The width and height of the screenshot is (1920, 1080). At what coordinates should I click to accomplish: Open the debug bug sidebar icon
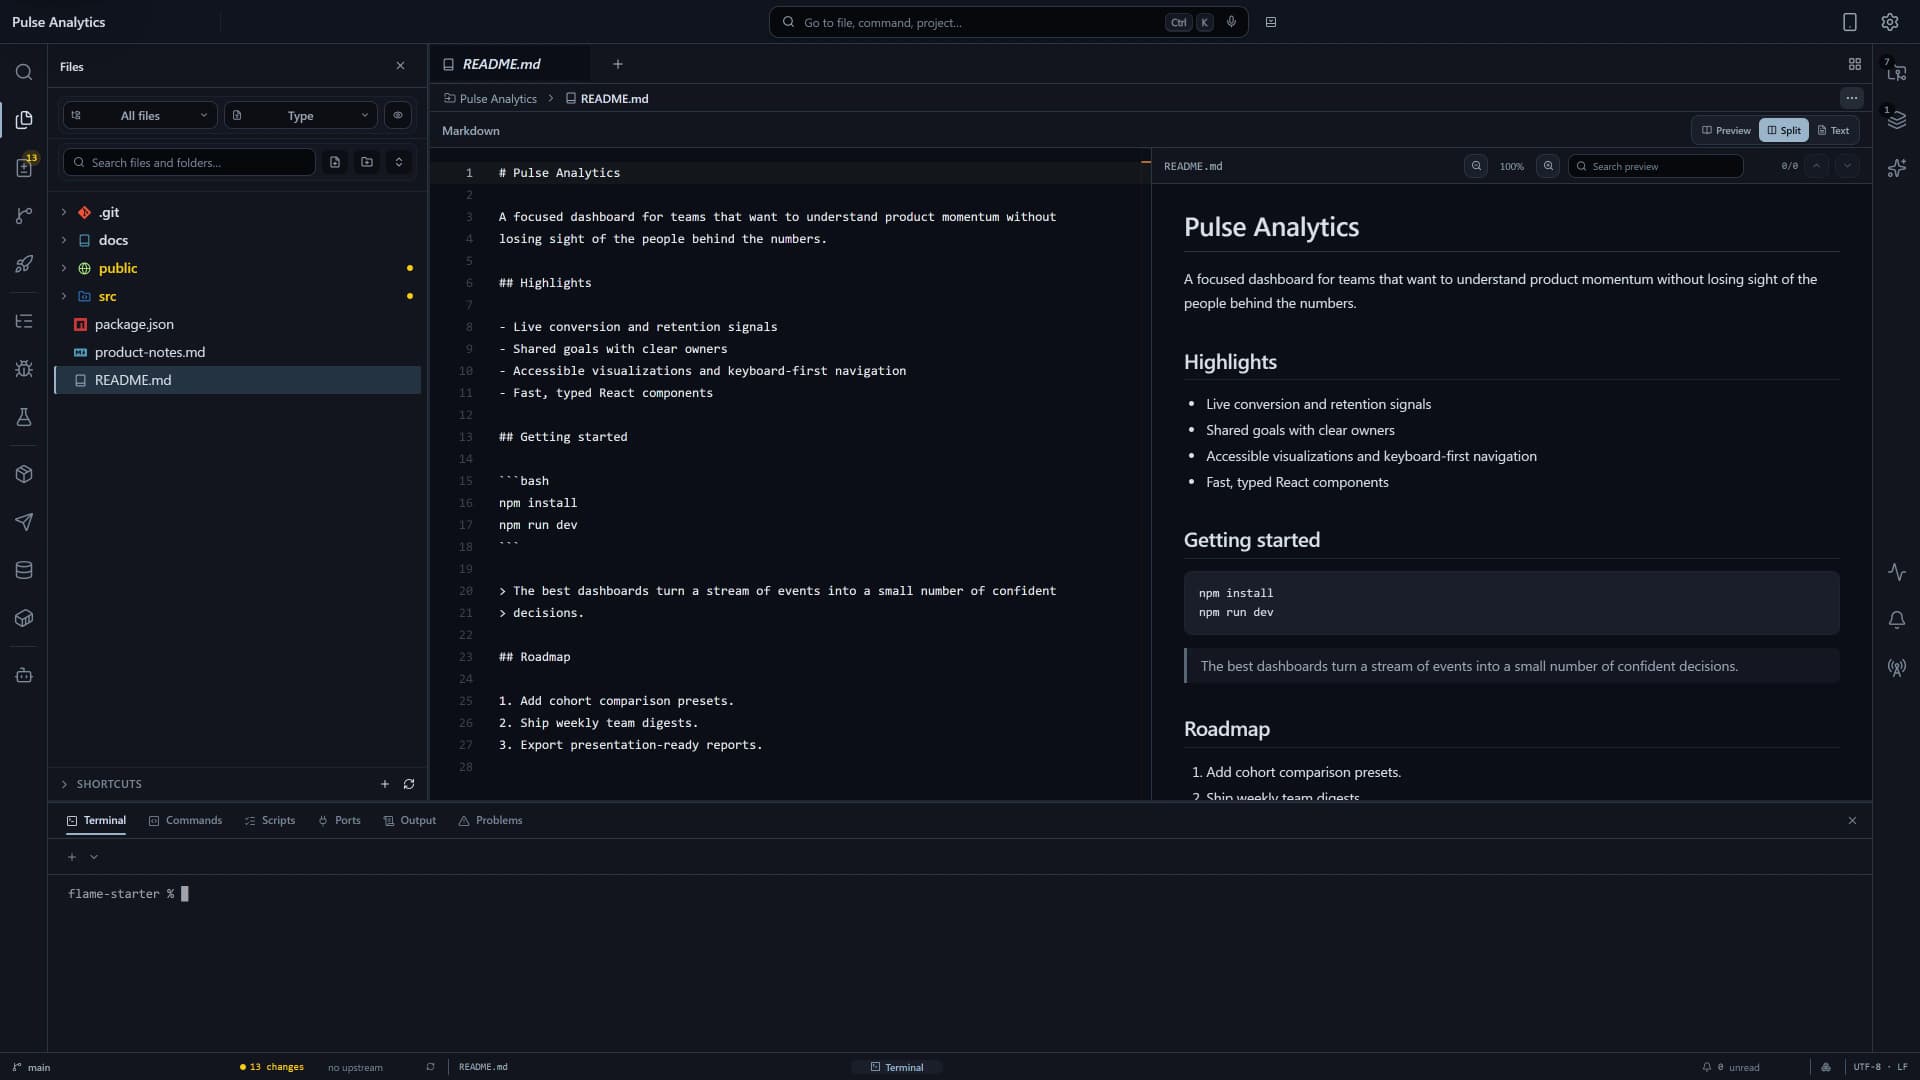tap(24, 369)
